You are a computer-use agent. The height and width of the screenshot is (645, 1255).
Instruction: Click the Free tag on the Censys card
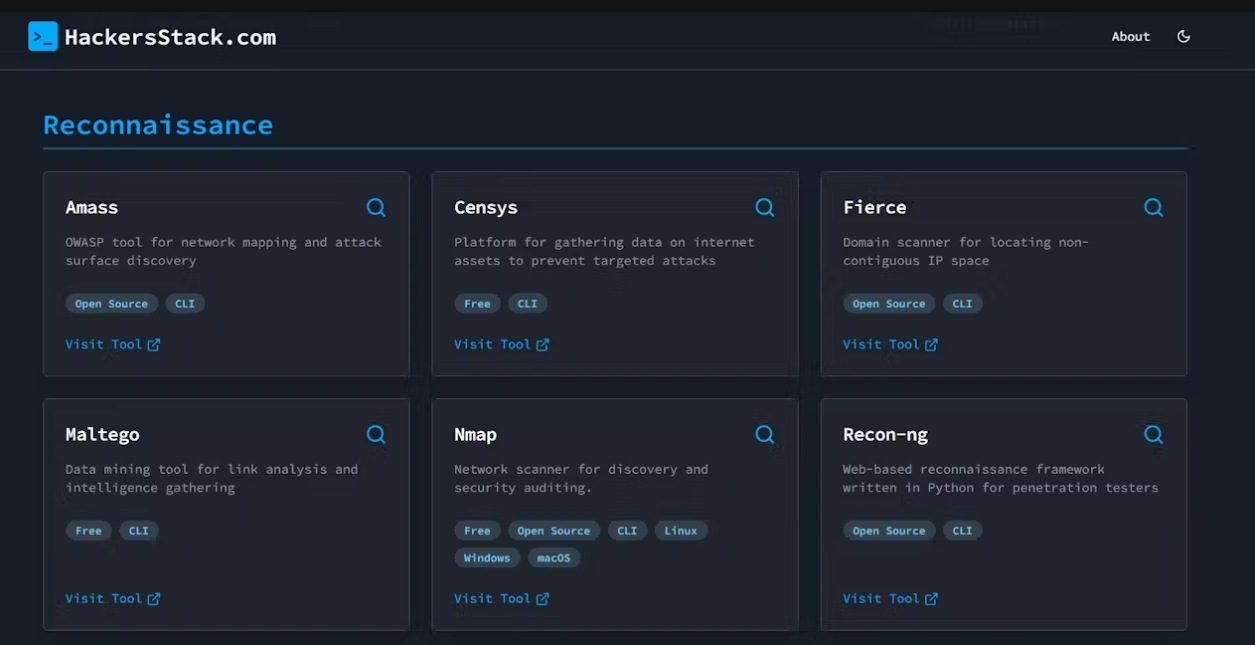point(477,304)
